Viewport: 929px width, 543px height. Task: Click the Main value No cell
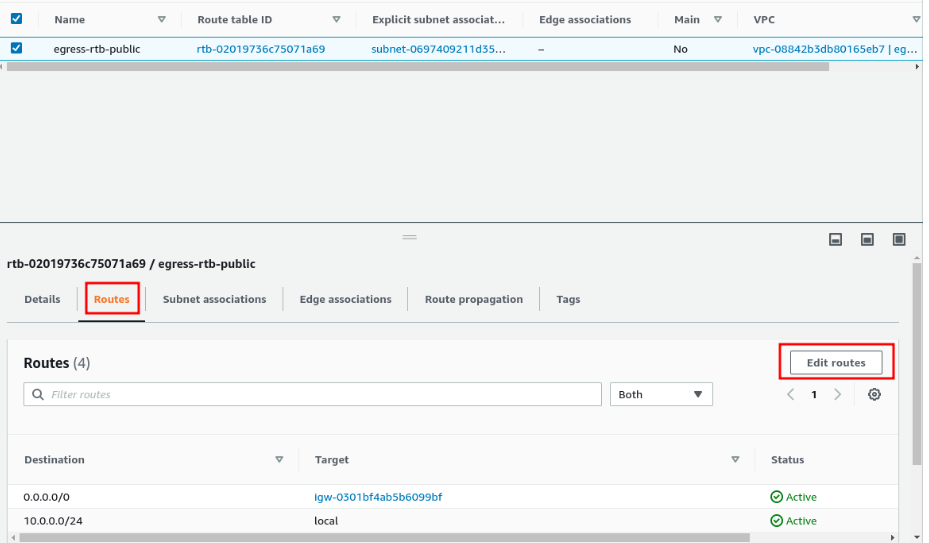coord(680,49)
